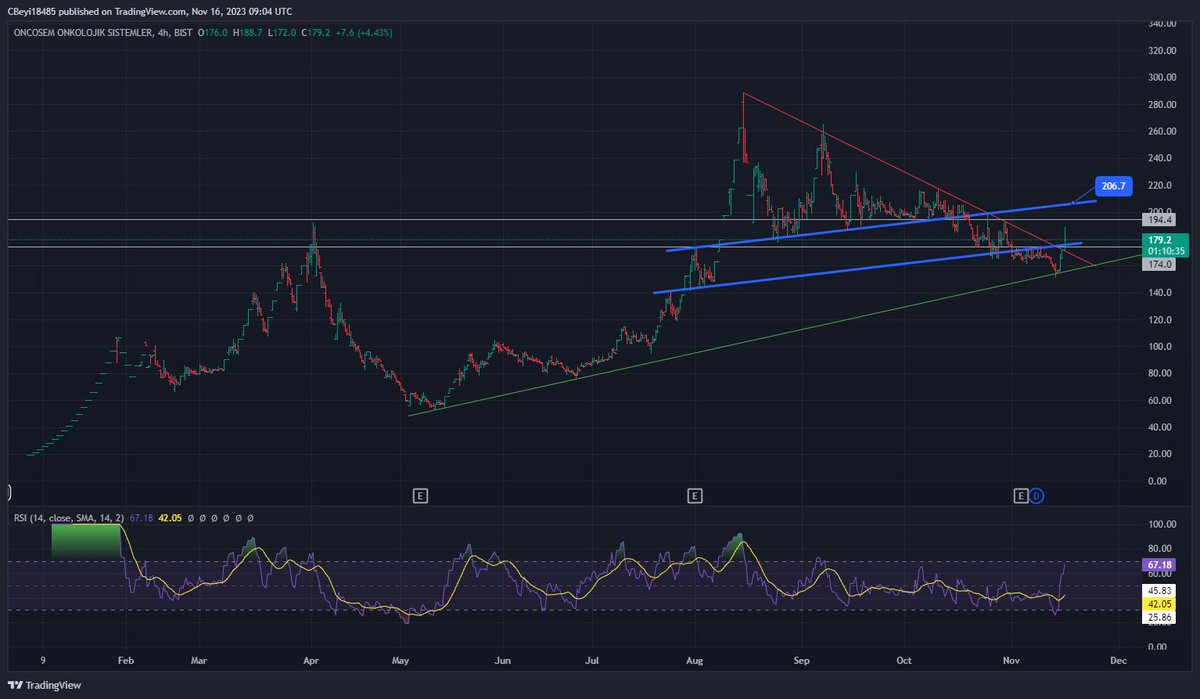Collapse the pane with the left-edge bracket icon
The width and height of the screenshot is (1200, 699).
point(9,492)
